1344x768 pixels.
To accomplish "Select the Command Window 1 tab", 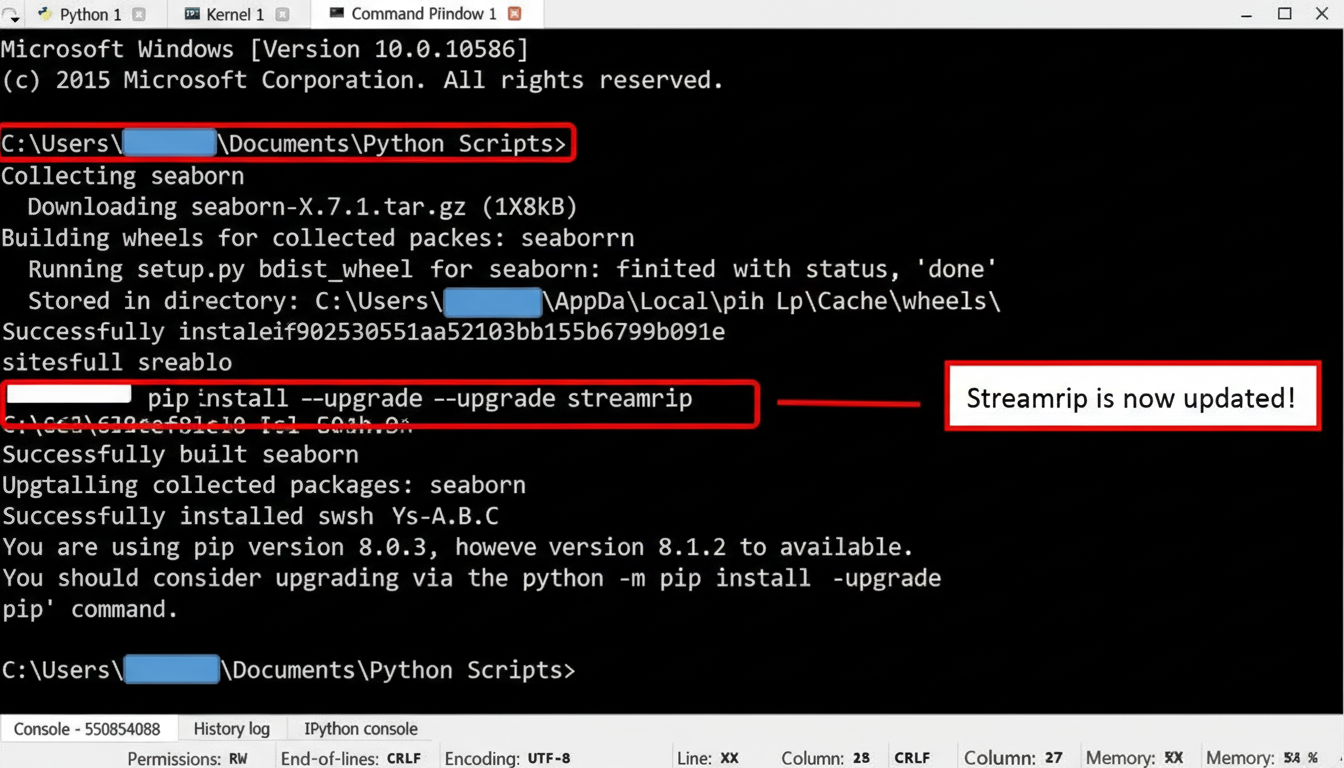I will (x=424, y=14).
